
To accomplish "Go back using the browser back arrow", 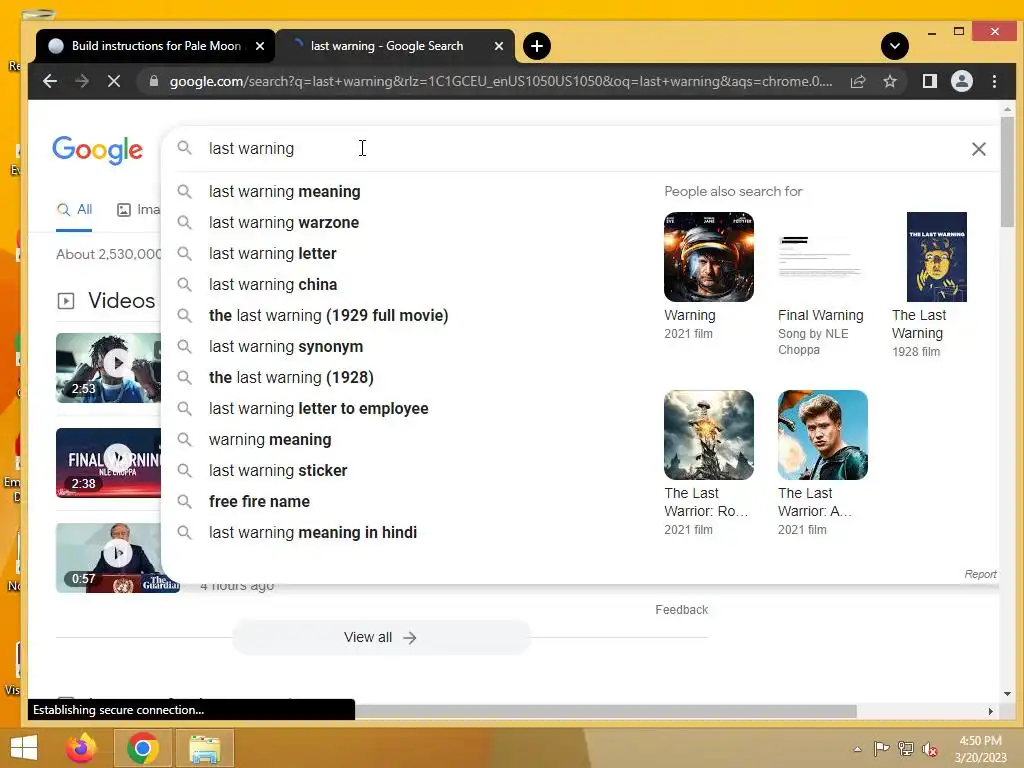I will [x=50, y=81].
